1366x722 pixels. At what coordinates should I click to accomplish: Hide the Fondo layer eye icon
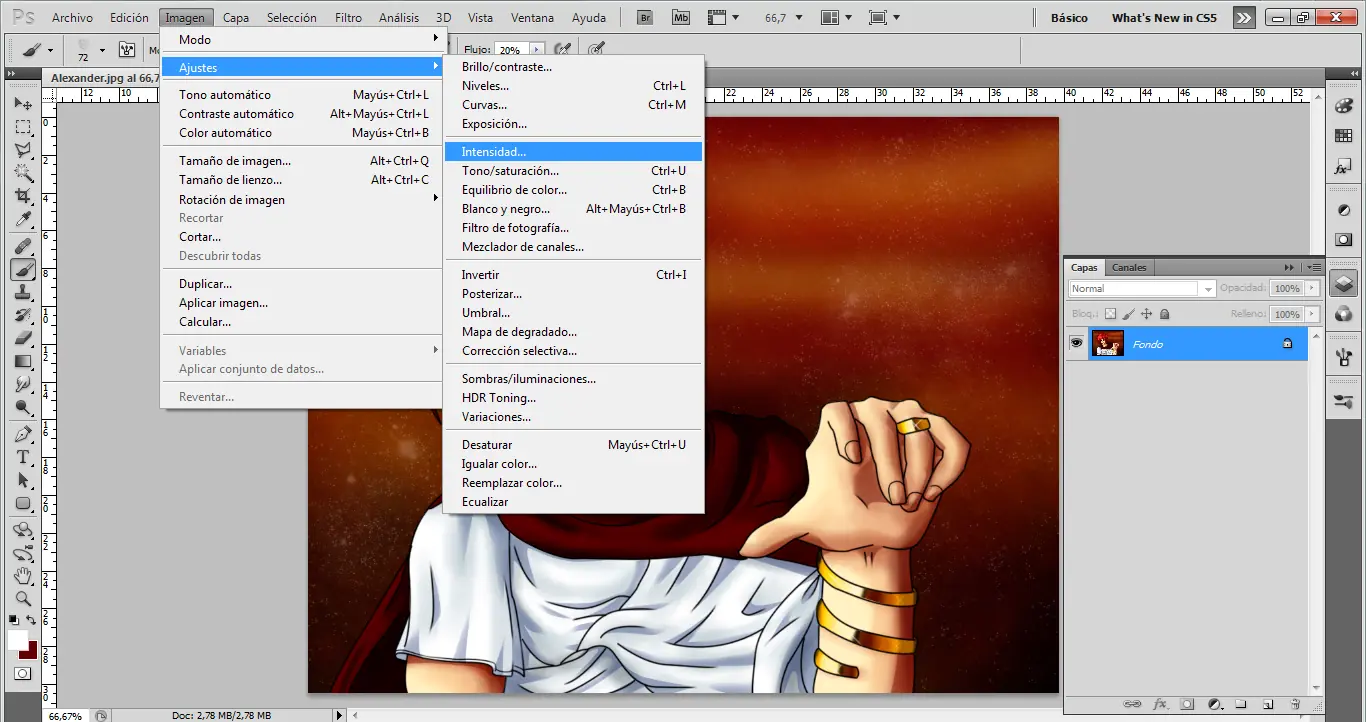pyautogui.click(x=1076, y=343)
